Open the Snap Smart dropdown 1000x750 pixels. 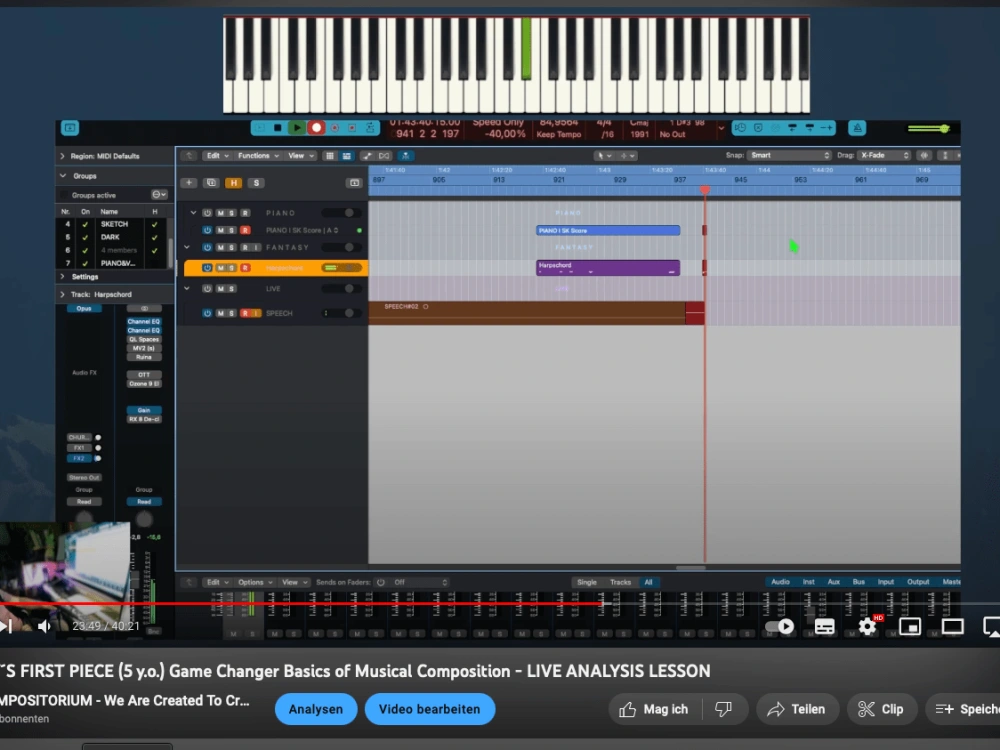pos(790,156)
